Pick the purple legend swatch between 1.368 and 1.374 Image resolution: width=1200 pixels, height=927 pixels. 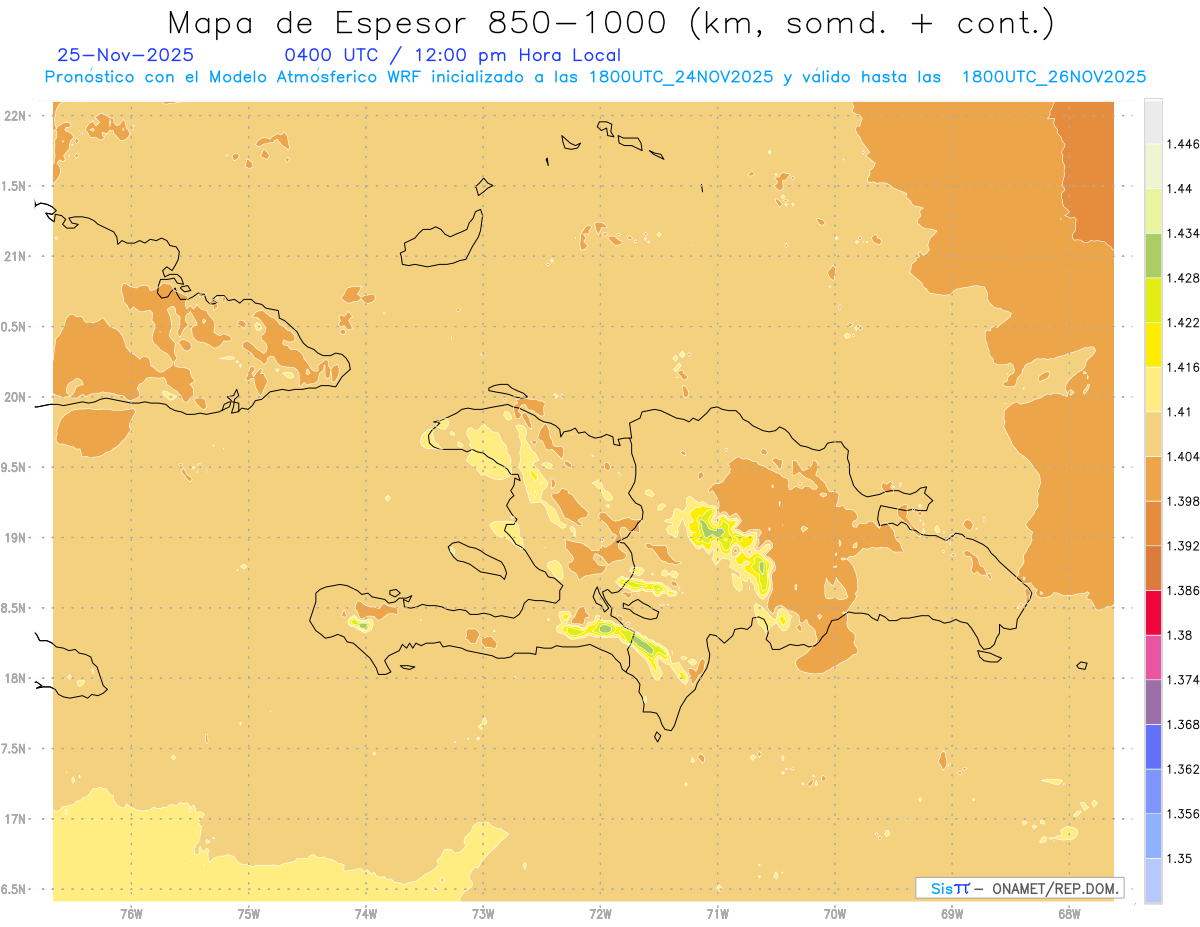pyautogui.click(x=1153, y=702)
